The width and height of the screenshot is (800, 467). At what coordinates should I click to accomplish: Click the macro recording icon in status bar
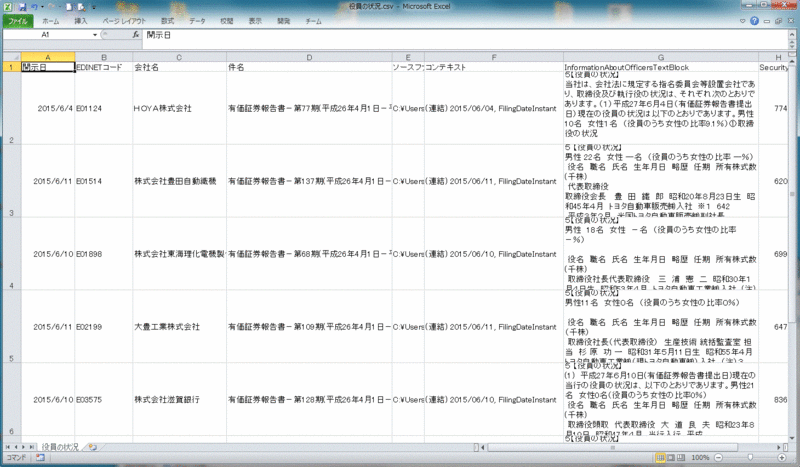click(x=40, y=458)
